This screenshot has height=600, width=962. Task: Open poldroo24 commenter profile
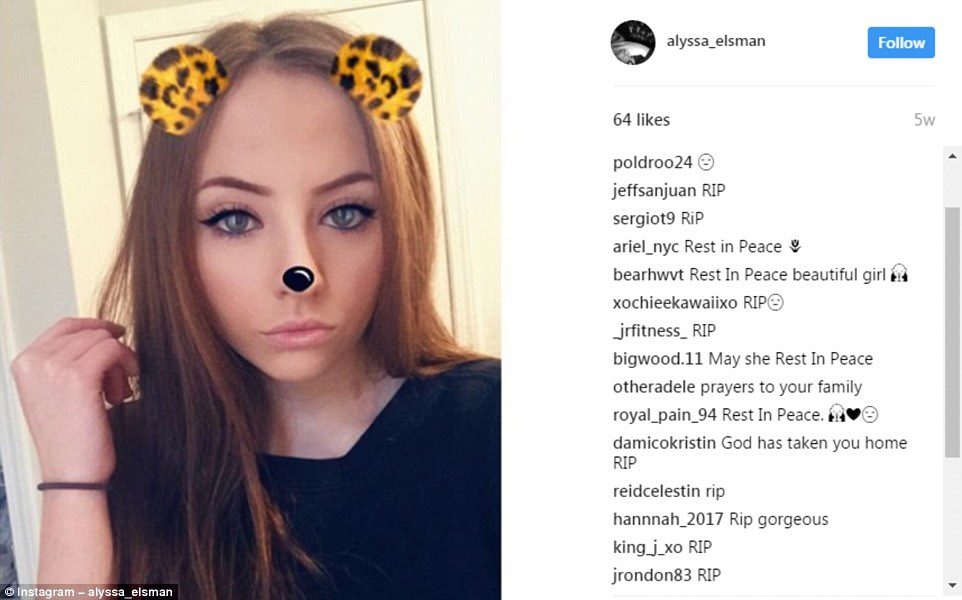[652, 163]
